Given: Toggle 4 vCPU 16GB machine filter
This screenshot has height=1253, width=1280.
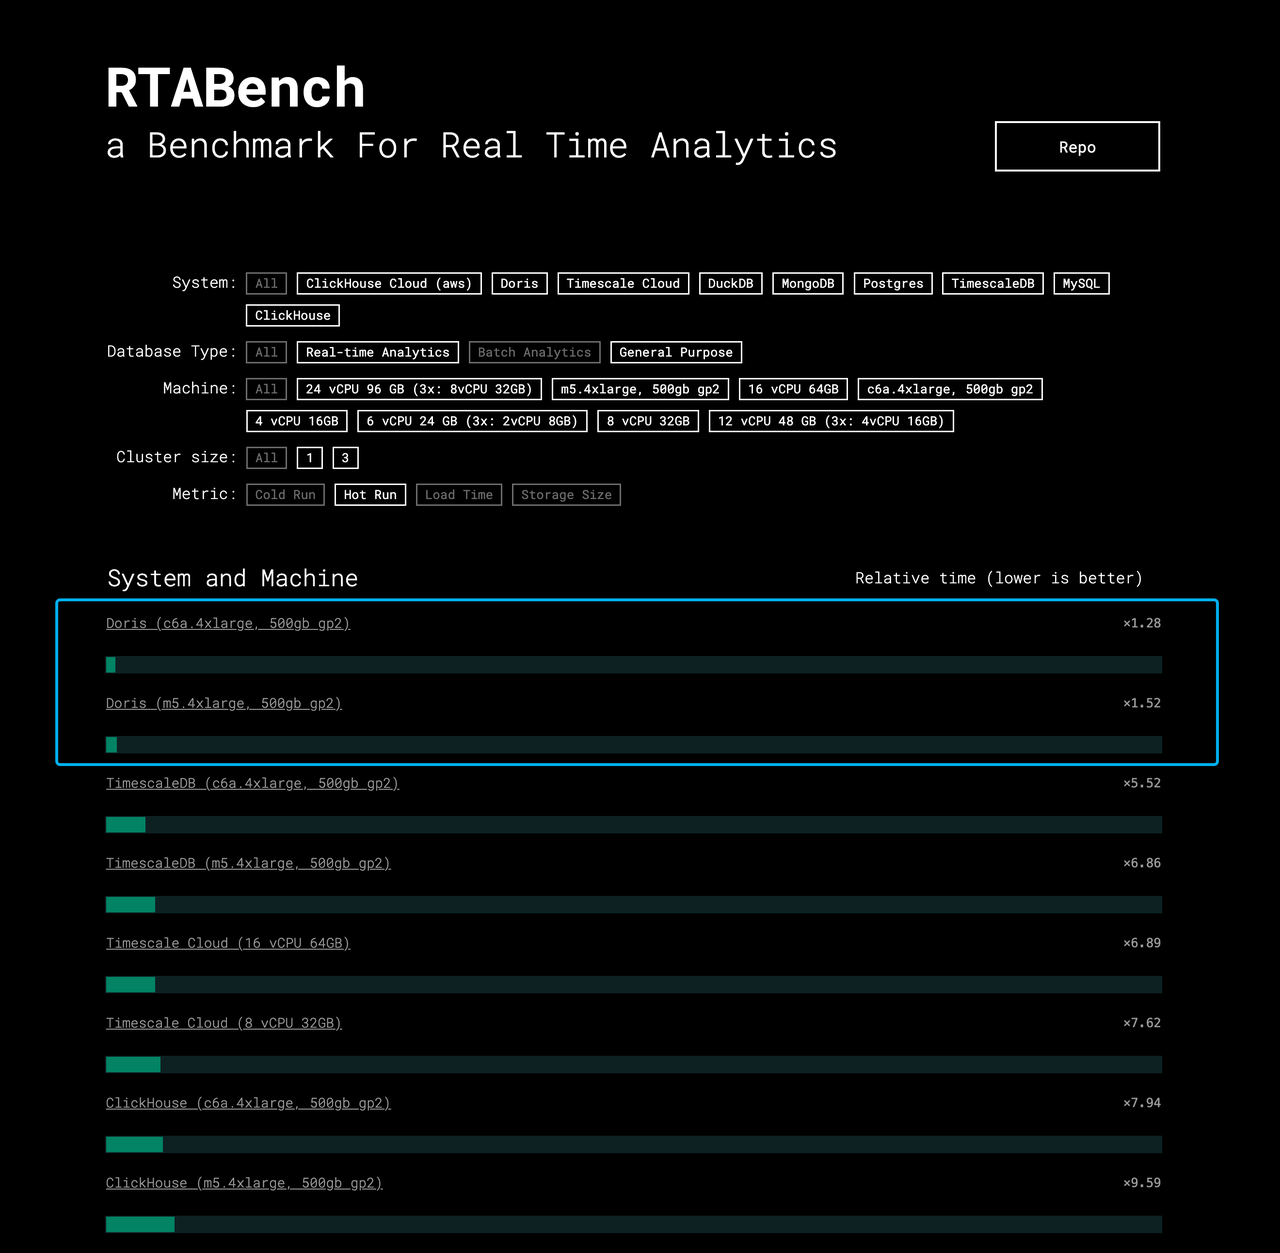Looking at the screenshot, I should point(297,421).
